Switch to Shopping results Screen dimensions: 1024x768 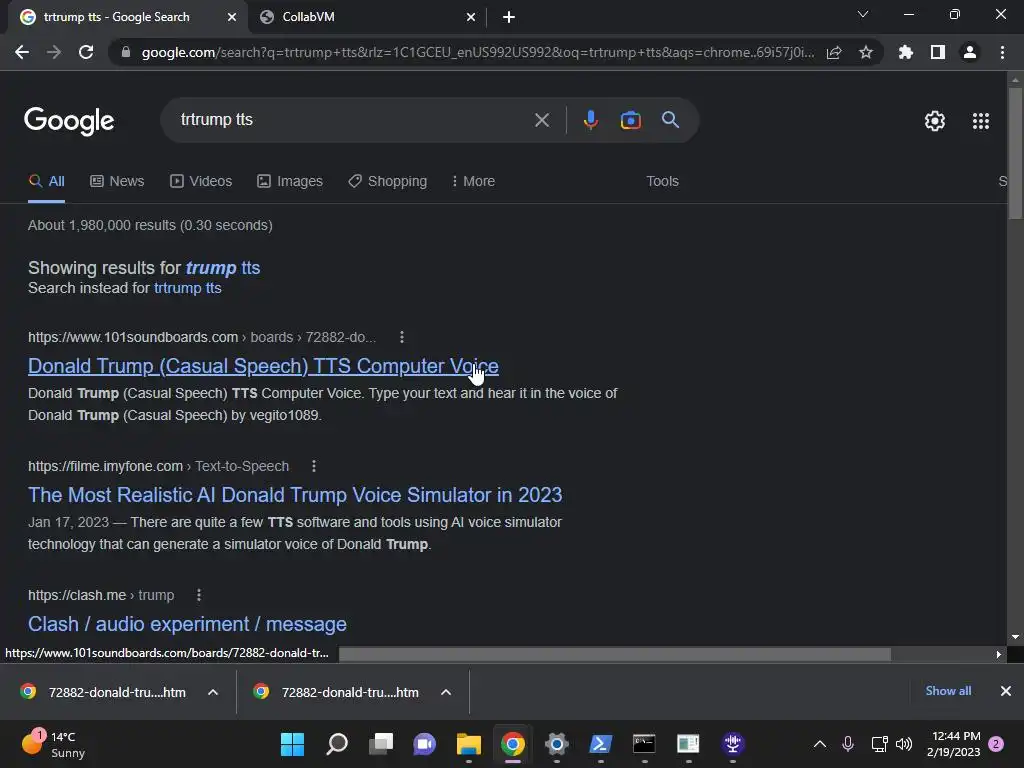pyautogui.click(x=387, y=182)
